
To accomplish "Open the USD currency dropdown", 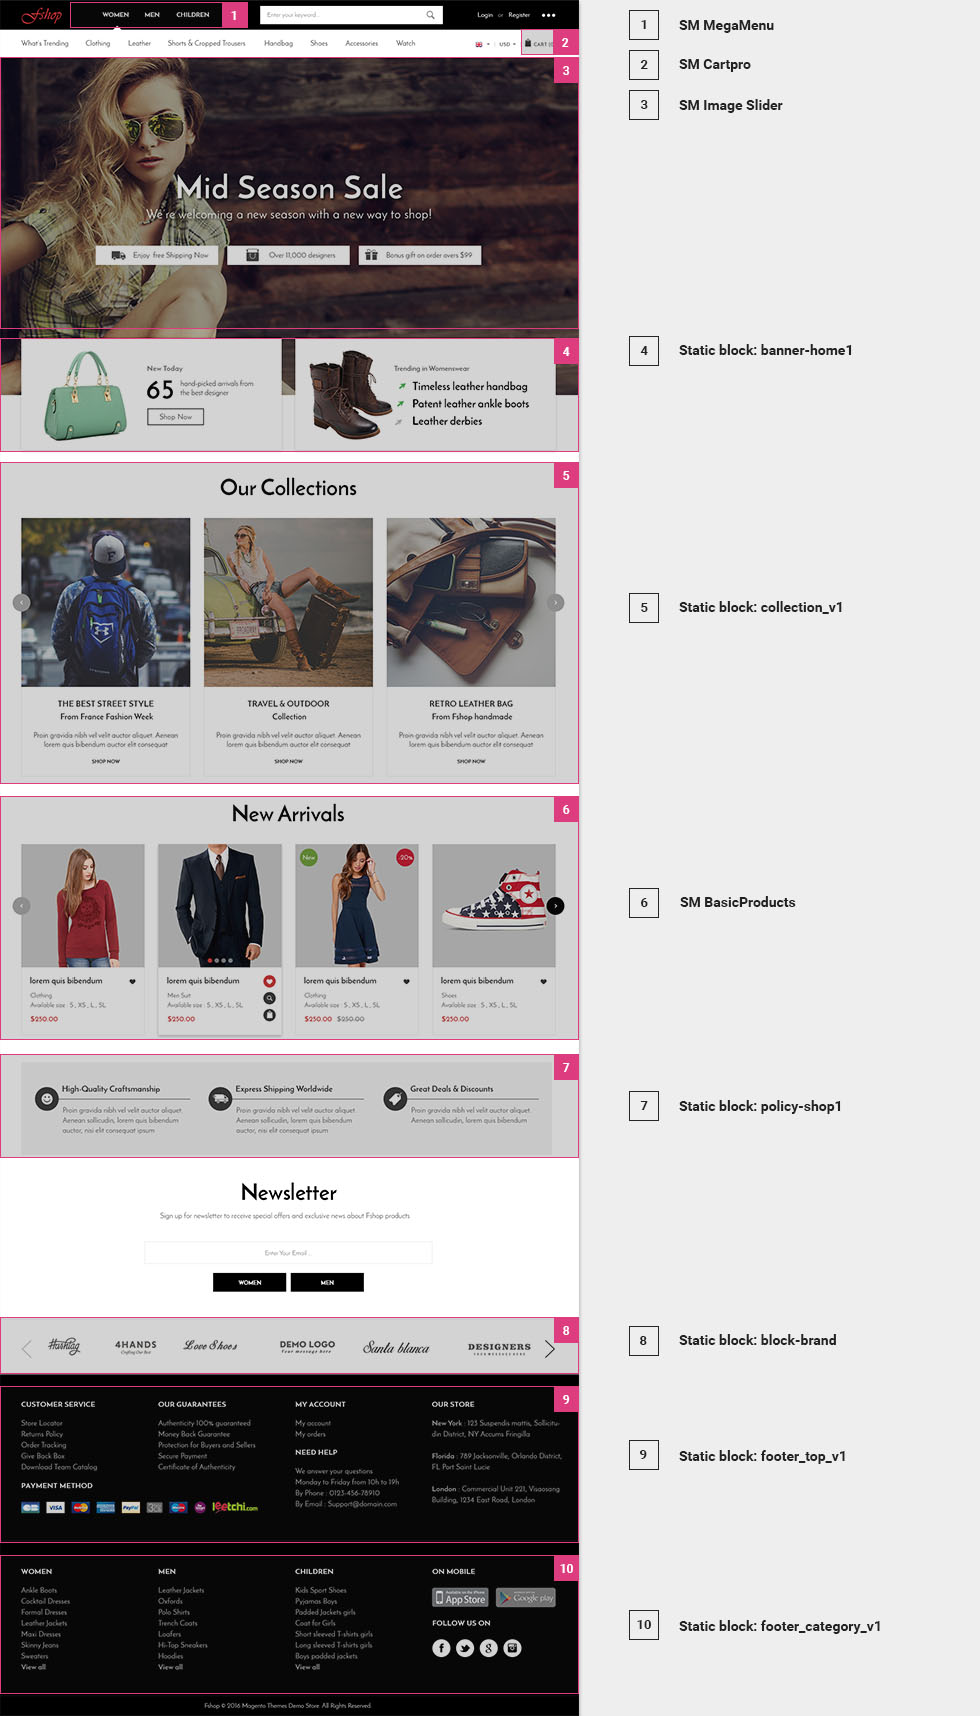I will point(508,44).
